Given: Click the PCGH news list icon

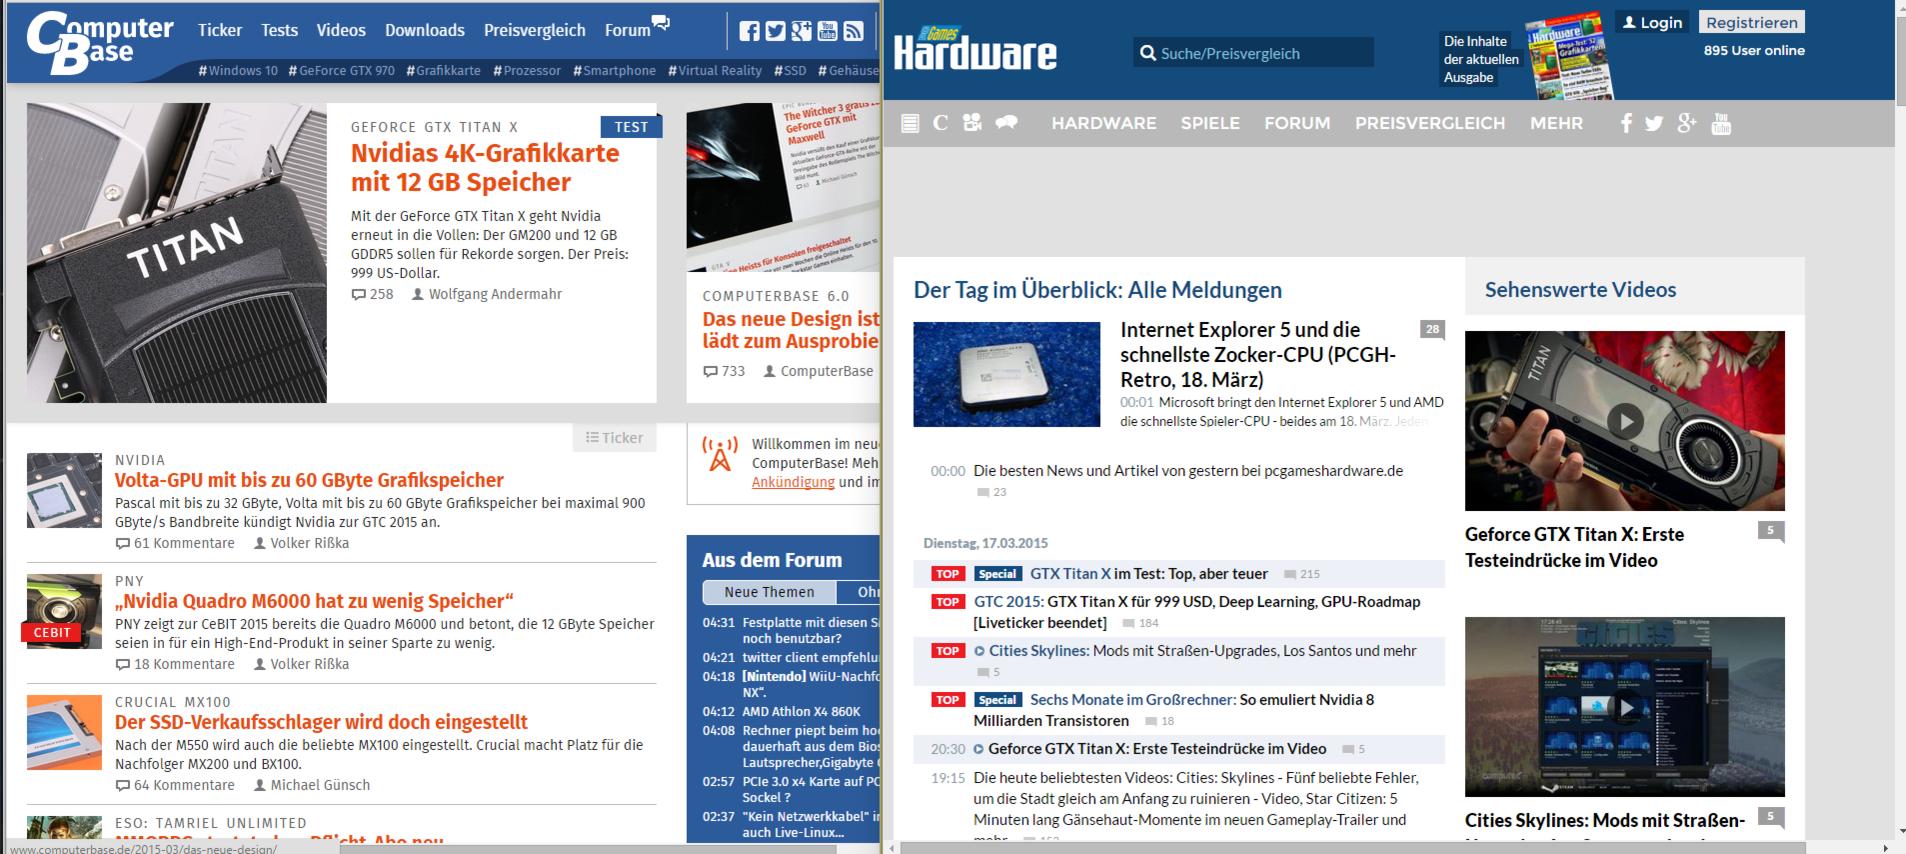Looking at the screenshot, I should (x=910, y=123).
